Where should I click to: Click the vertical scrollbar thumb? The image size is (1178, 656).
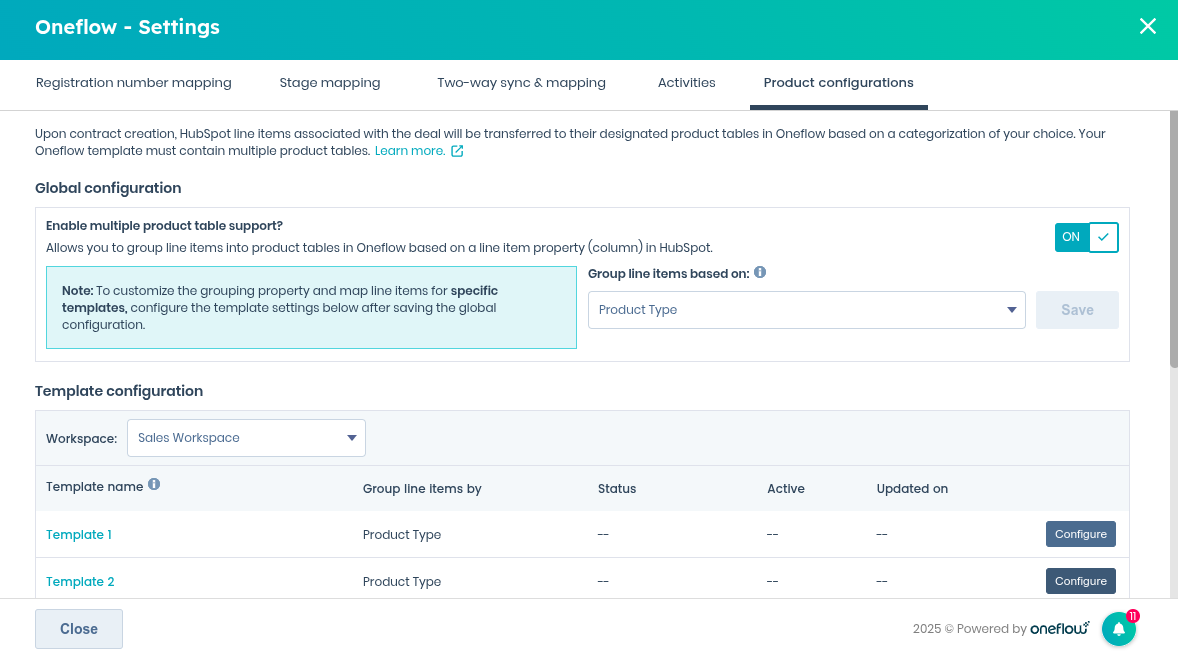coord(1173,239)
